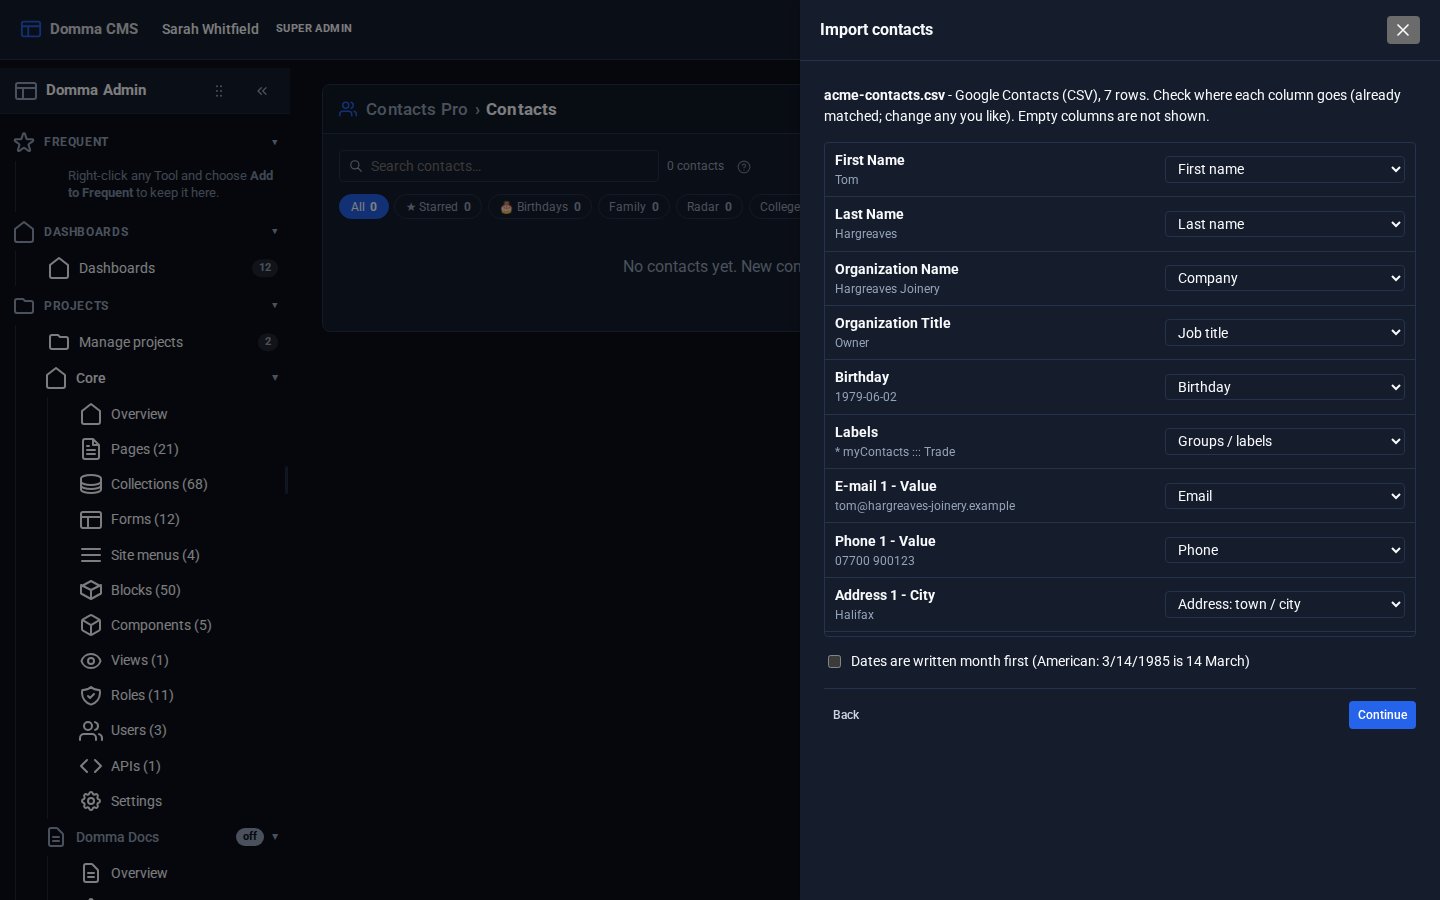This screenshot has height=900, width=1440.
Task: Click the APIs code brackets icon
Action: [91, 766]
